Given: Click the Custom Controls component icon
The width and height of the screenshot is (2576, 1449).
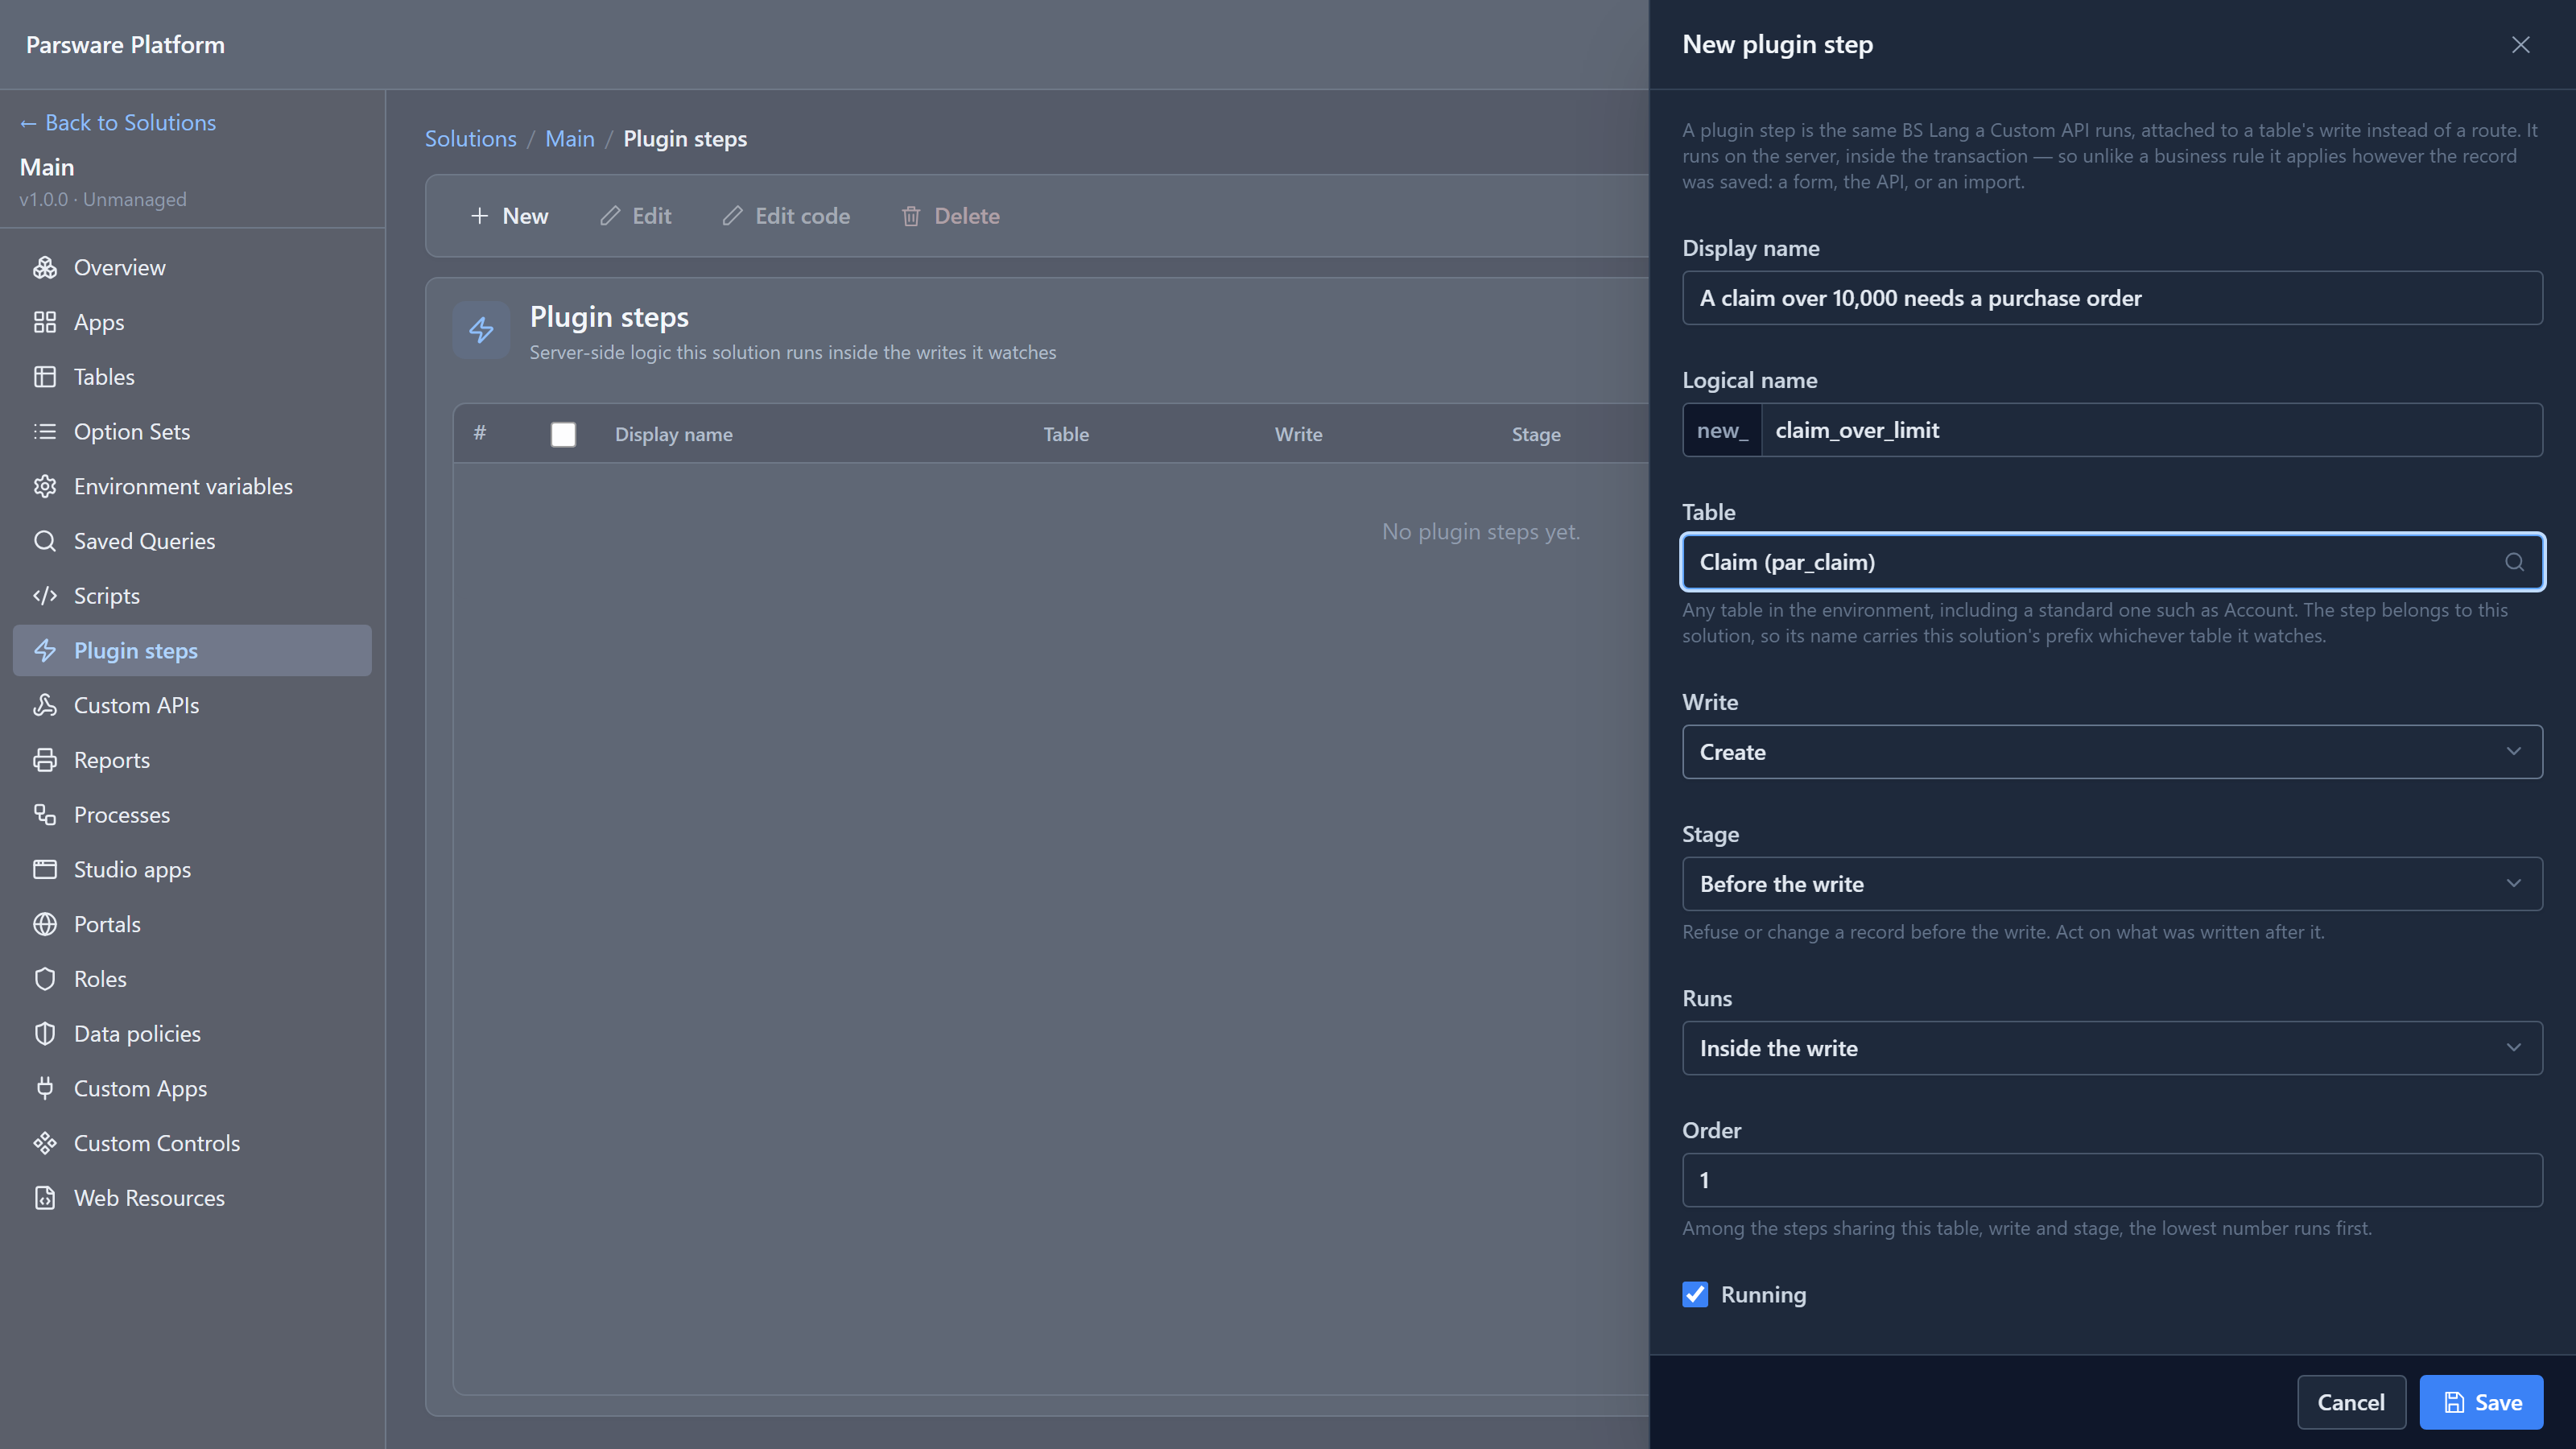Looking at the screenshot, I should click(x=45, y=1143).
